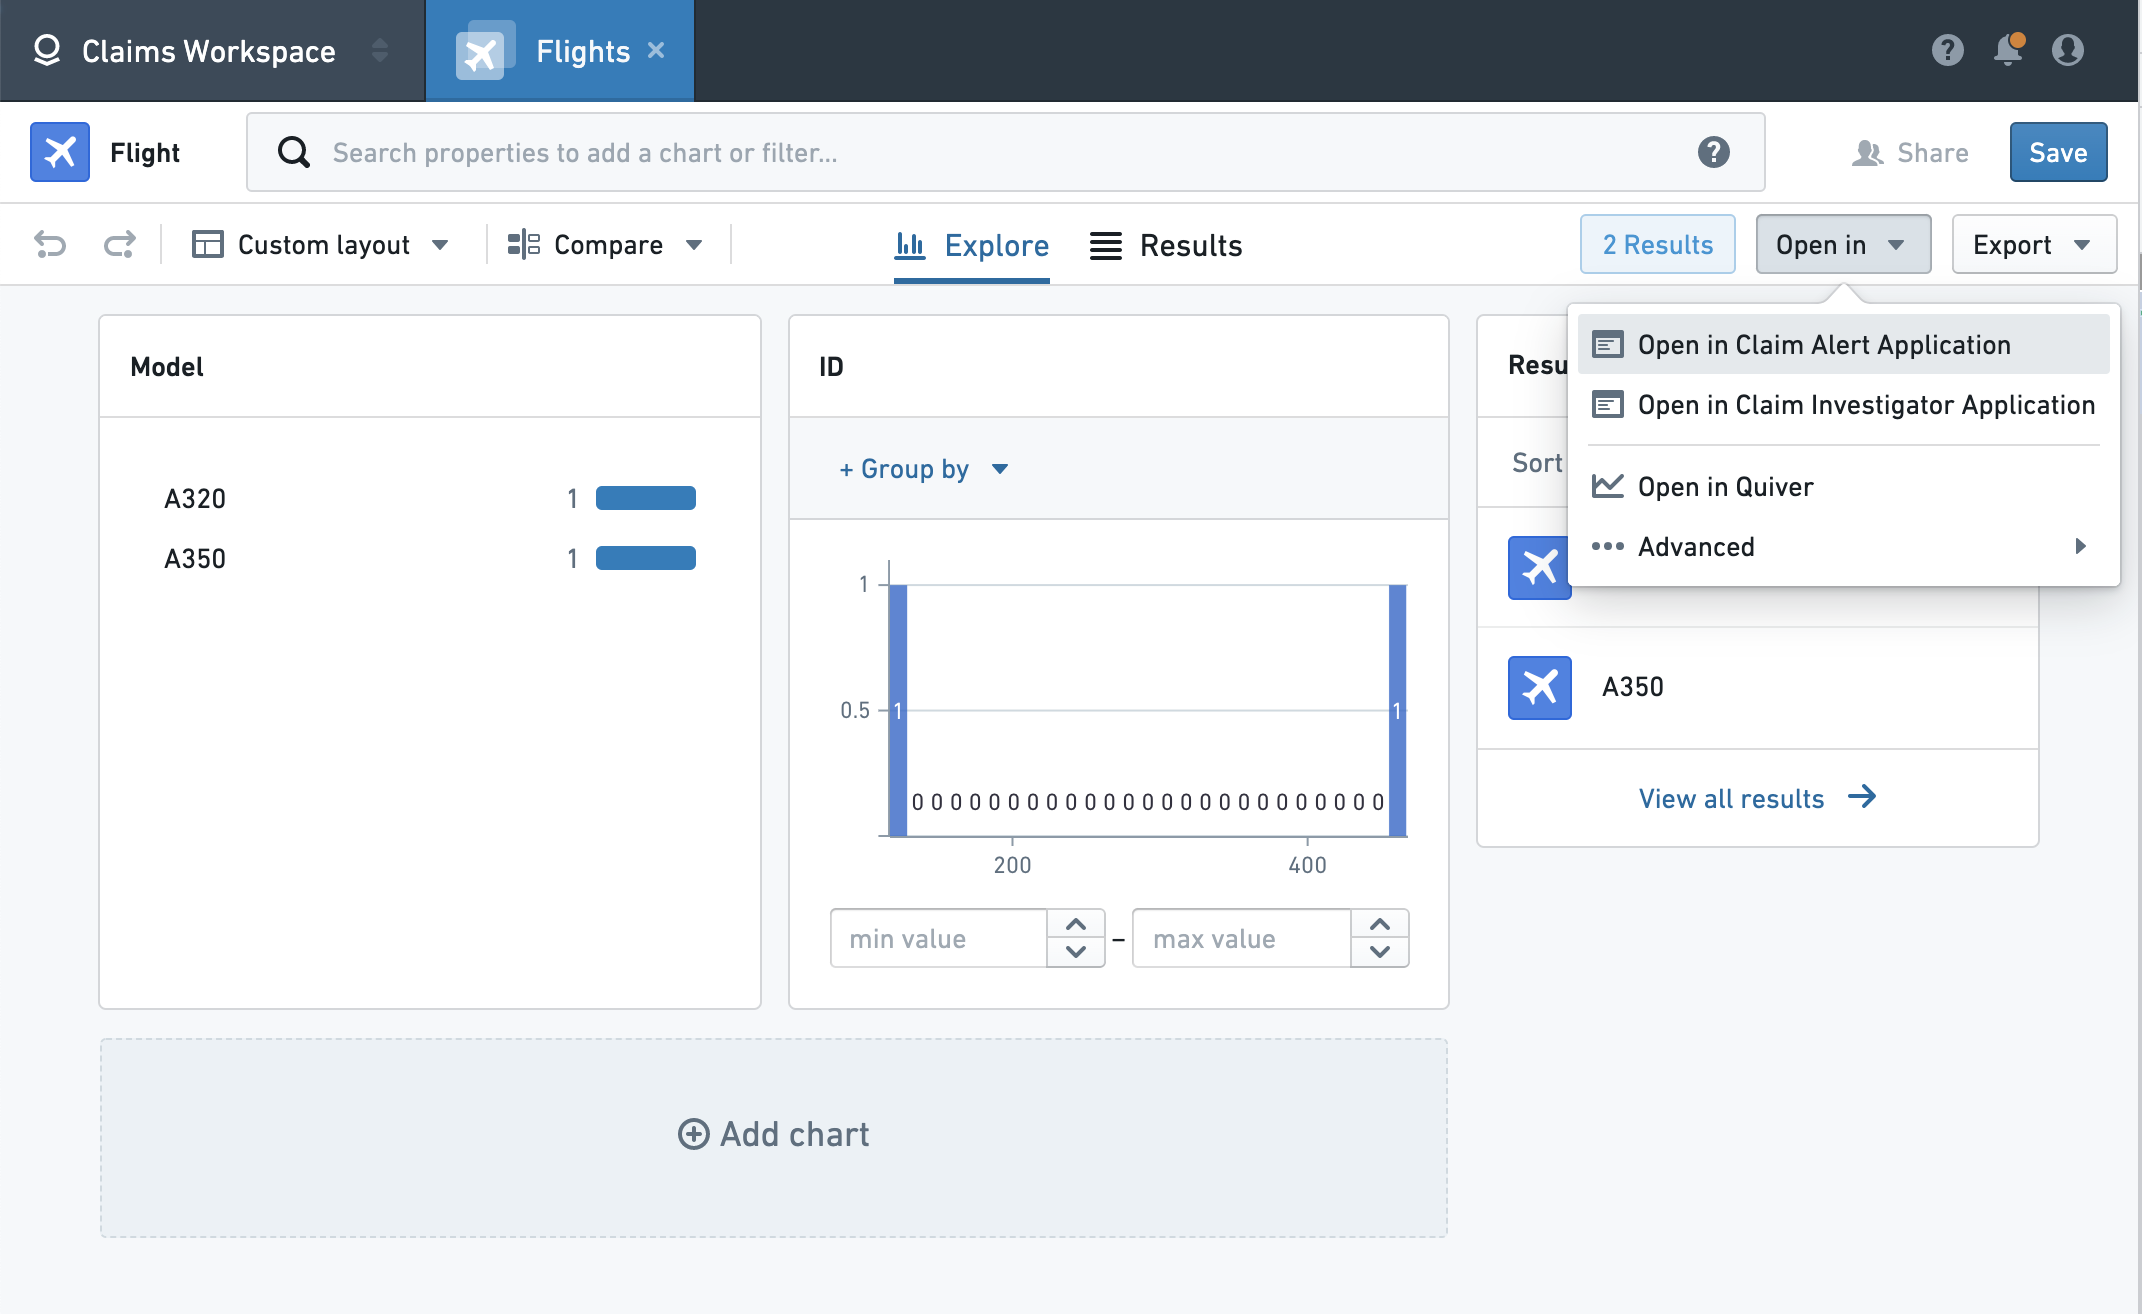This screenshot has width=2142, height=1314.
Task: Open the help question mark in top bar
Action: tap(1947, 50)
